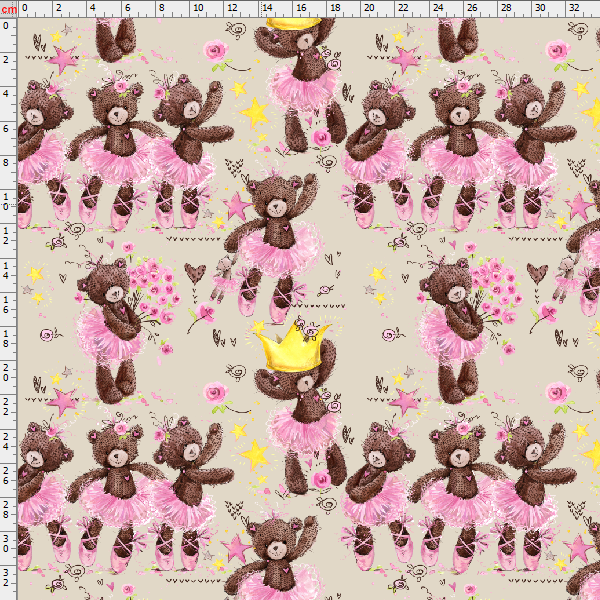Click the 24 mark on the horizontal ruler
The width and height of the screenshot is (600, 600).
coord(438,7)
